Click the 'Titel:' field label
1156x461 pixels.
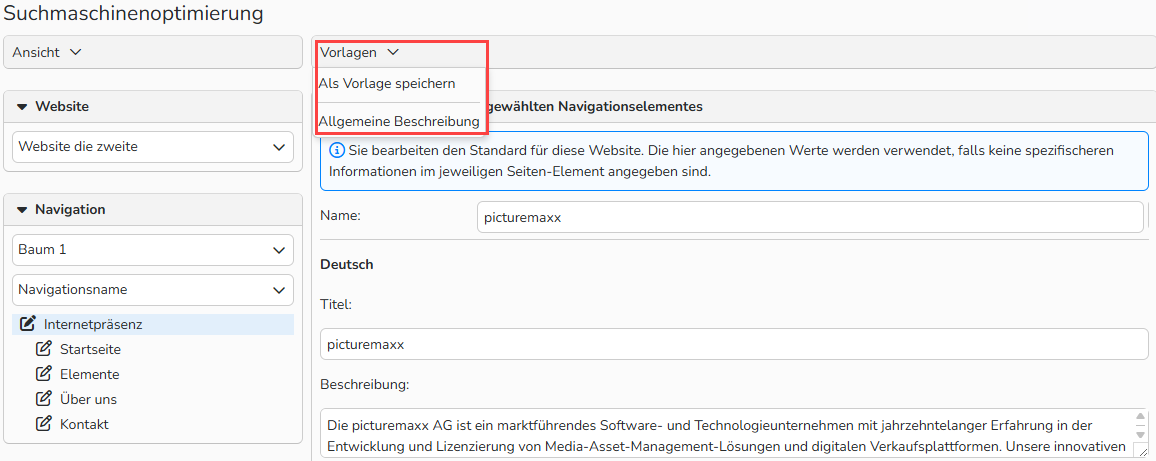click(336, 303)
